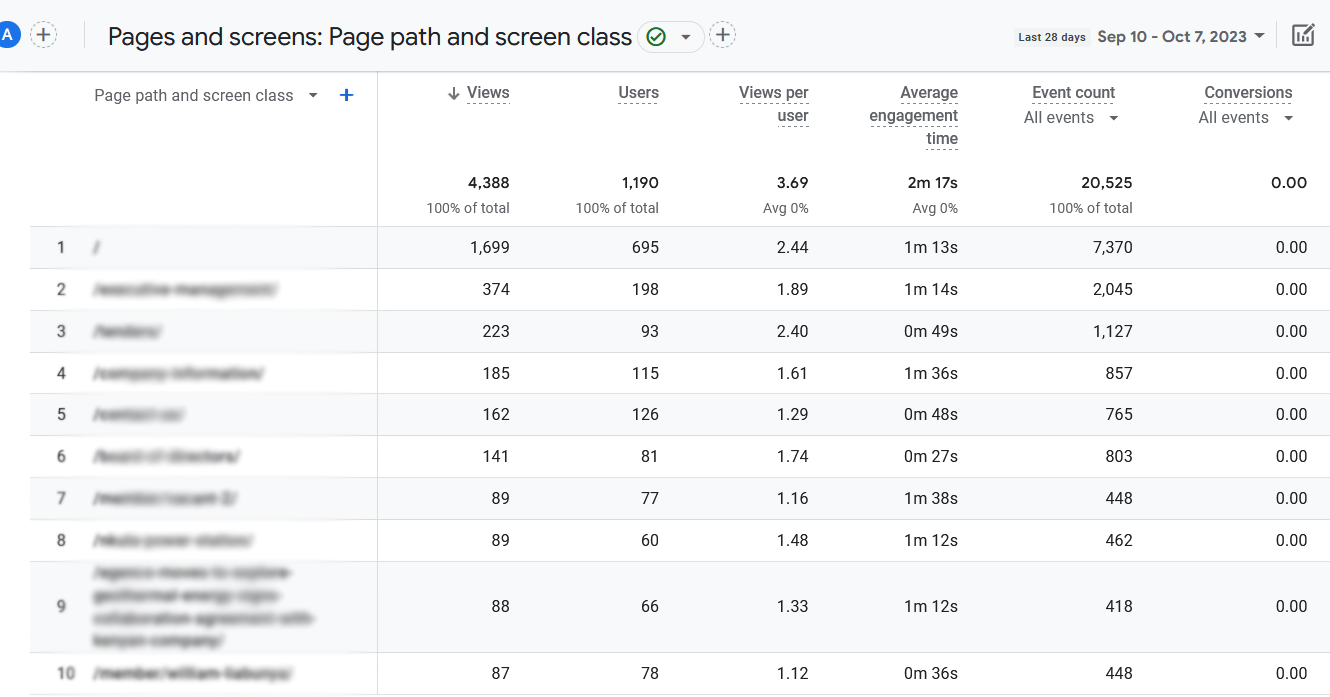
Task: Click the Views column header
Action: point(488,93)
